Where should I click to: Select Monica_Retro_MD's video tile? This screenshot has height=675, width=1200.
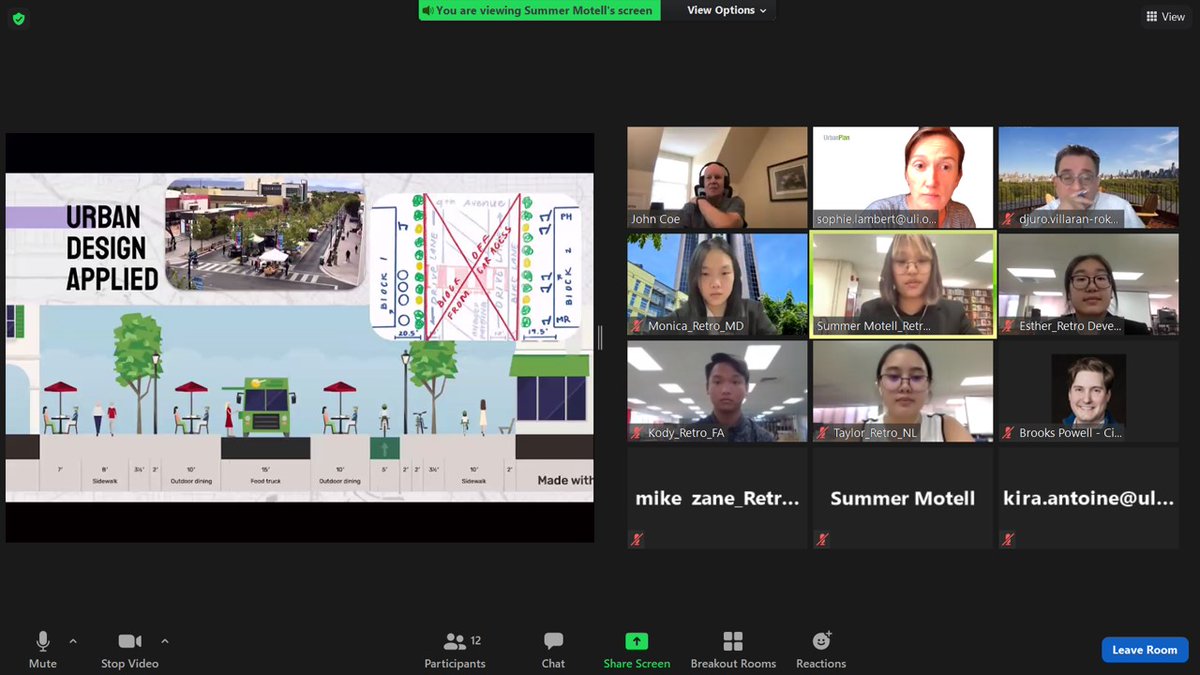(x=717, y=285)
